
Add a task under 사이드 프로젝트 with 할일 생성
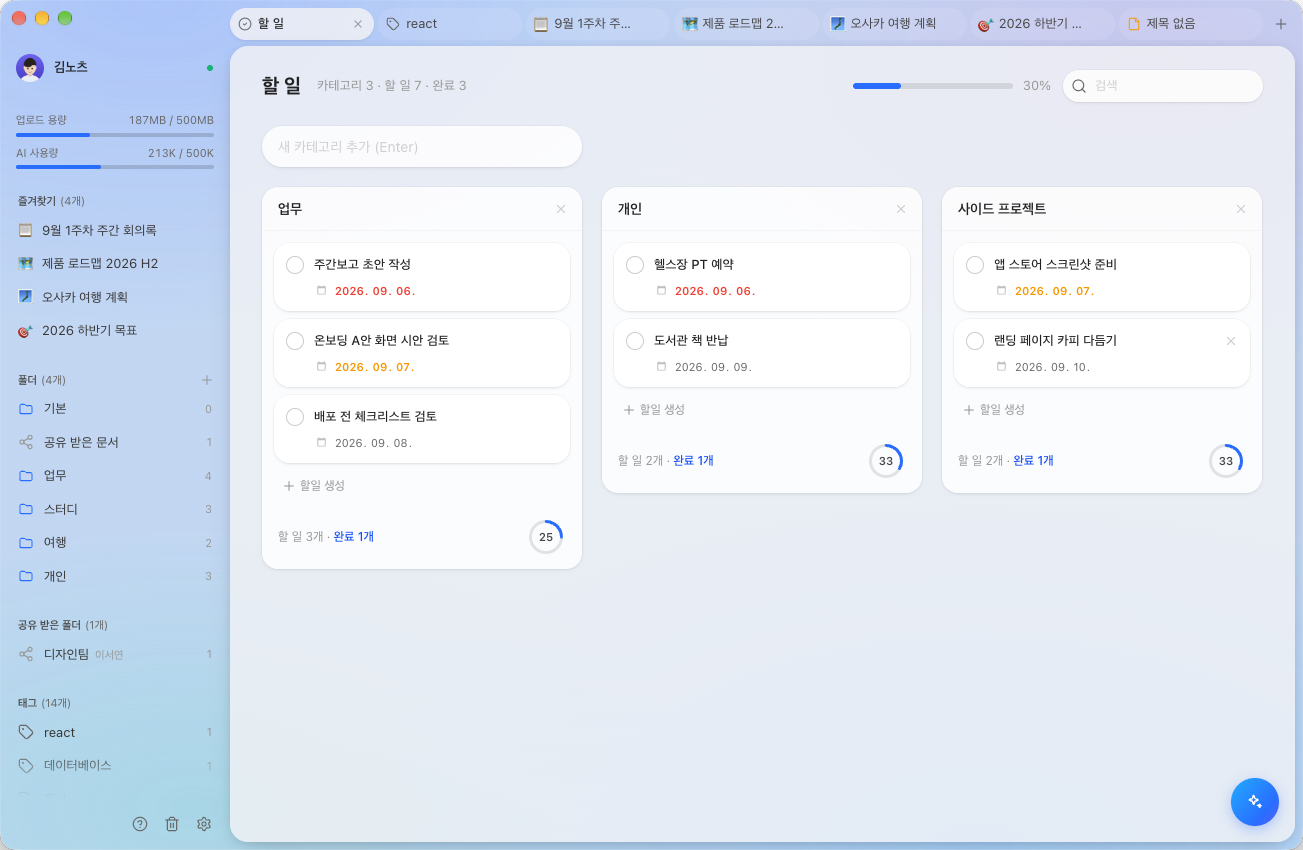994,410
